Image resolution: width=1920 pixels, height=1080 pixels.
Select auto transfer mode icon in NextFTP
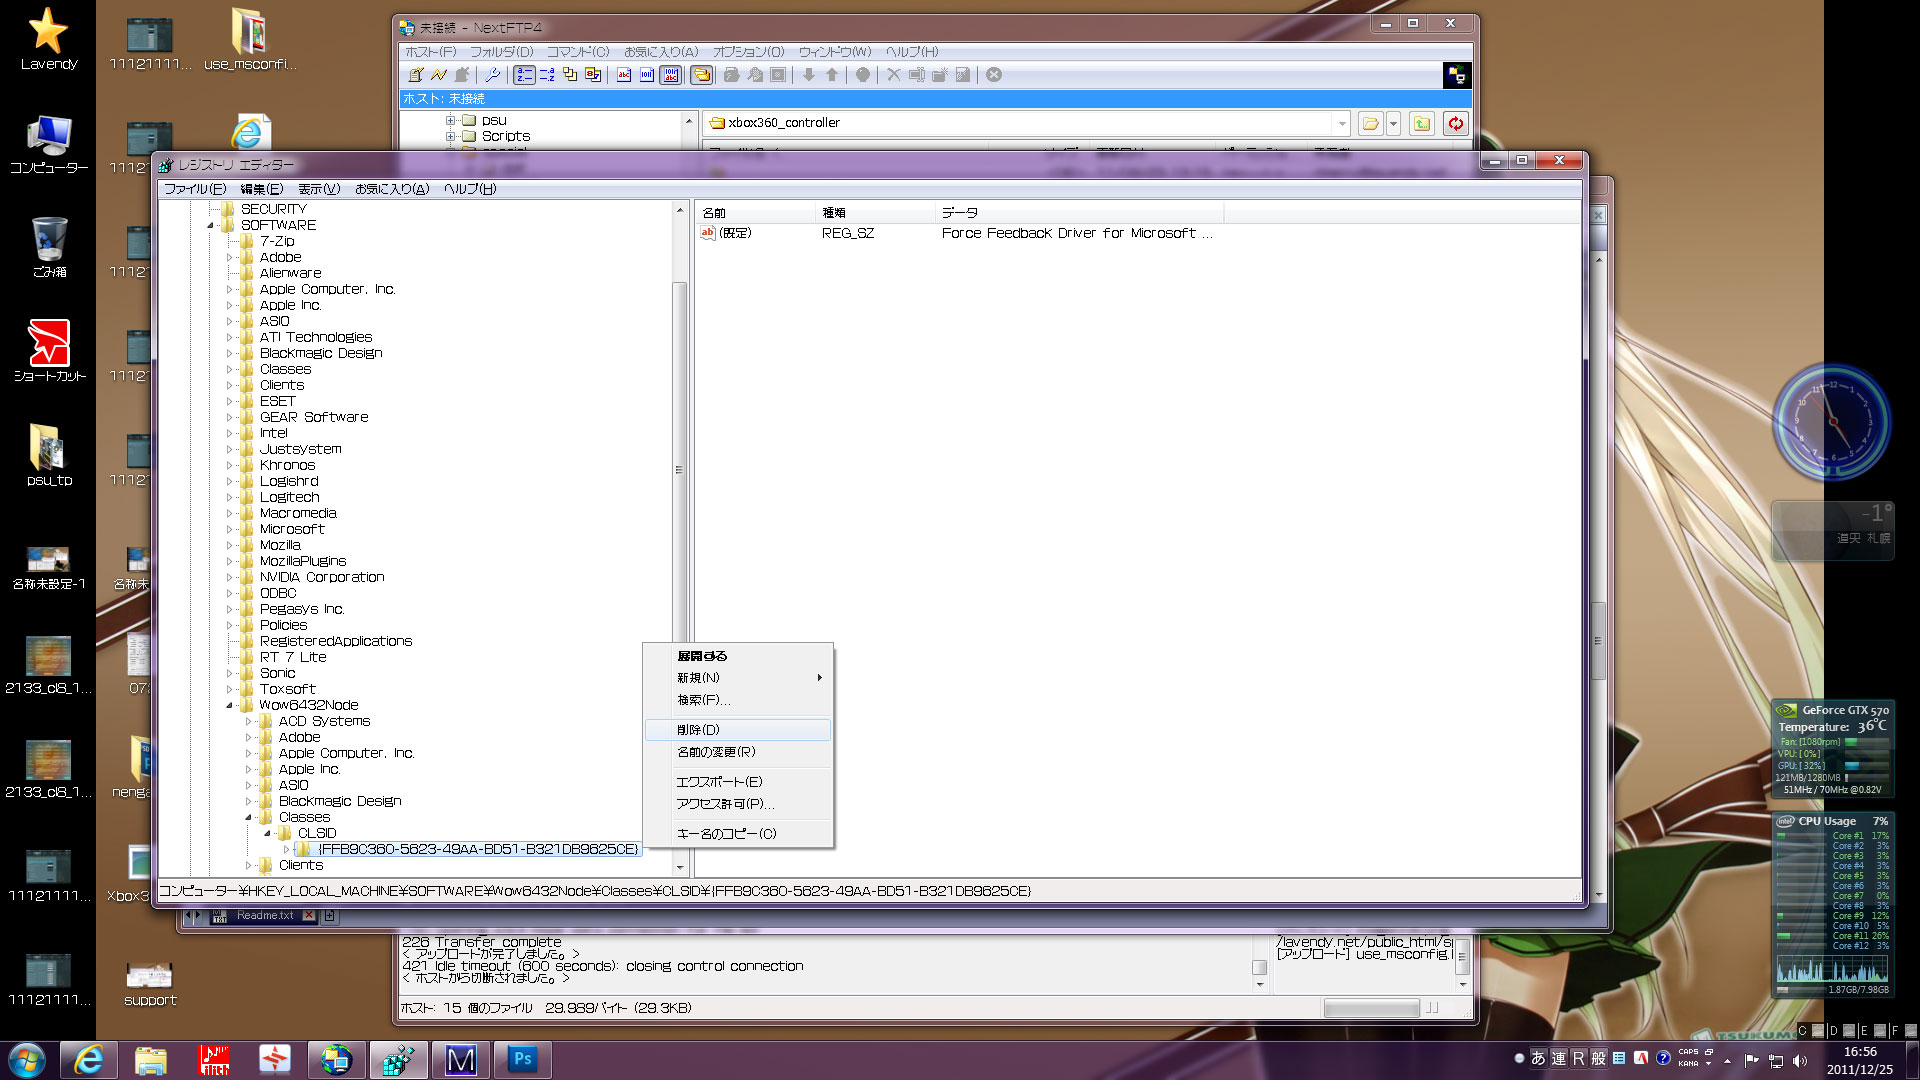671,75
